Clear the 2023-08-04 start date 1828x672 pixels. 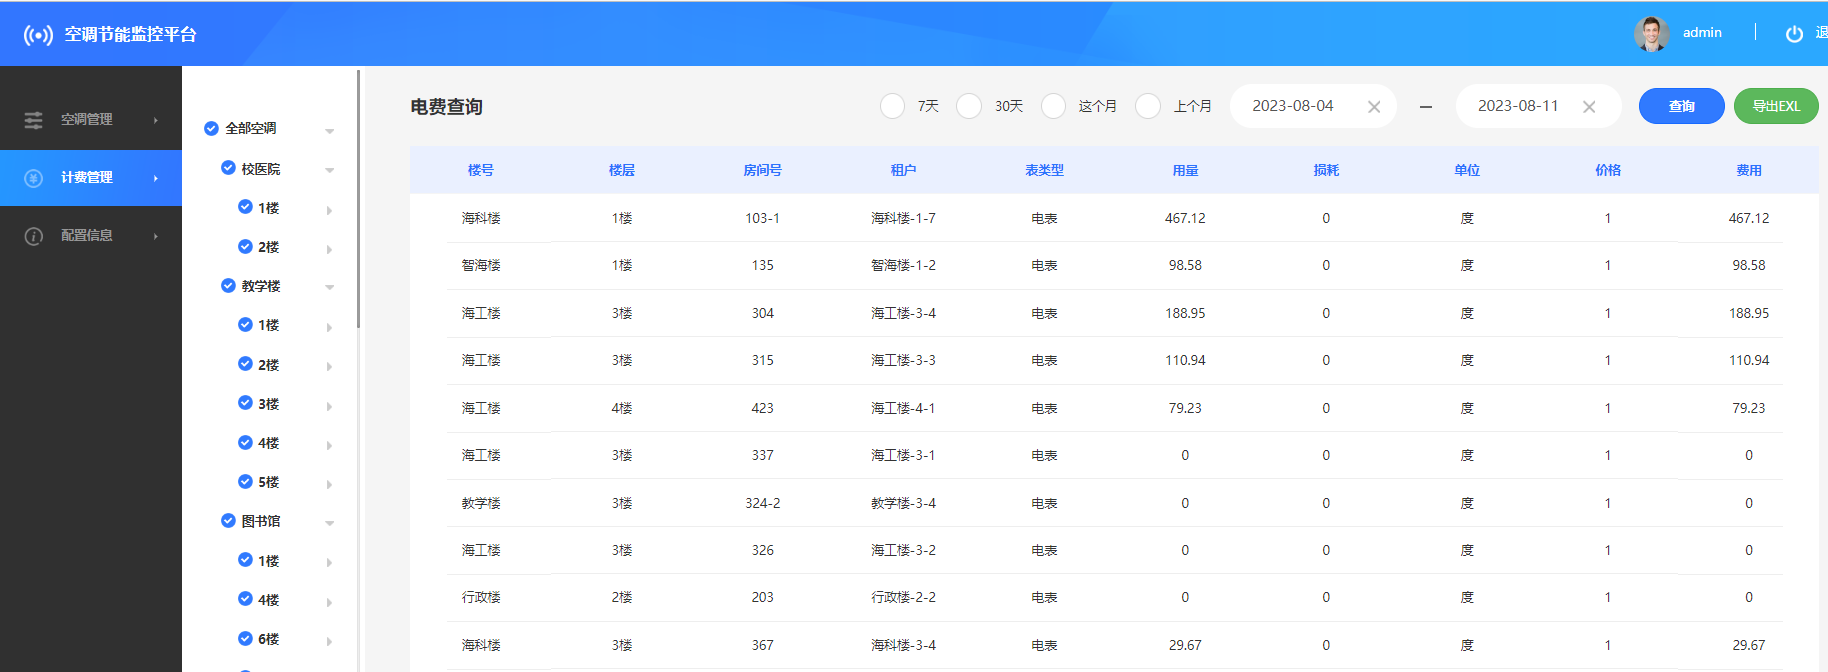(x=1374, y=107)
